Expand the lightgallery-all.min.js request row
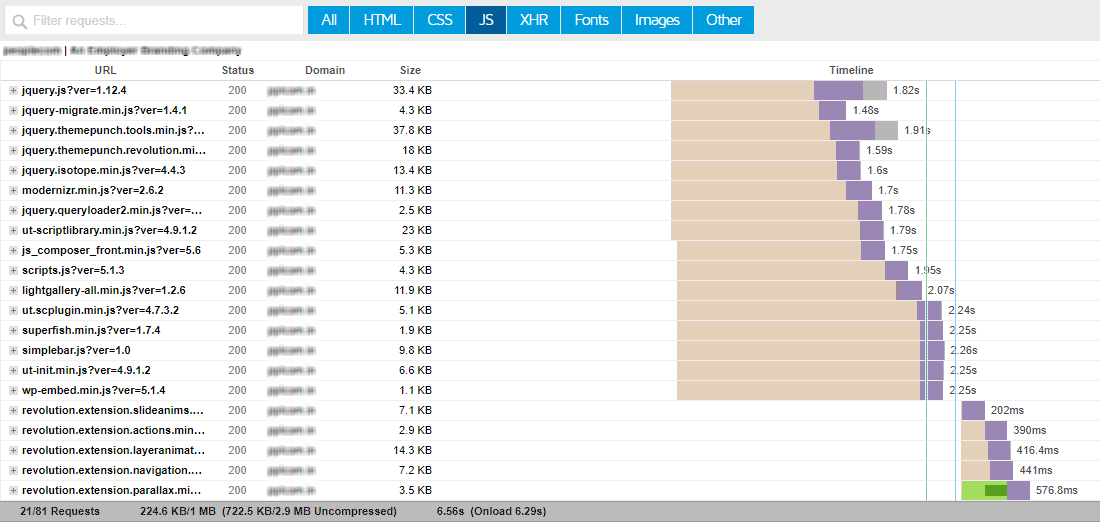 [13, 291]
